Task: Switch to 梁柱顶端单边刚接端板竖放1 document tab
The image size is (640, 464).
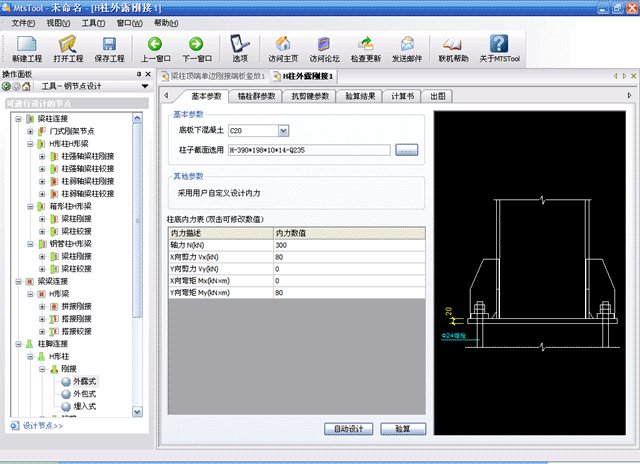Action: click(x=213, y=76)
